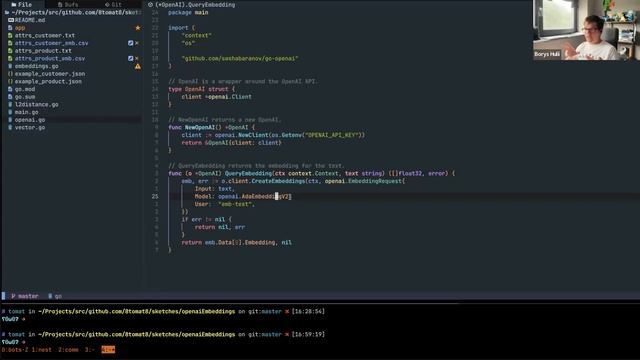Click the 'client *openai.Client' field line
640x360 pixels.
coord(217,97)
